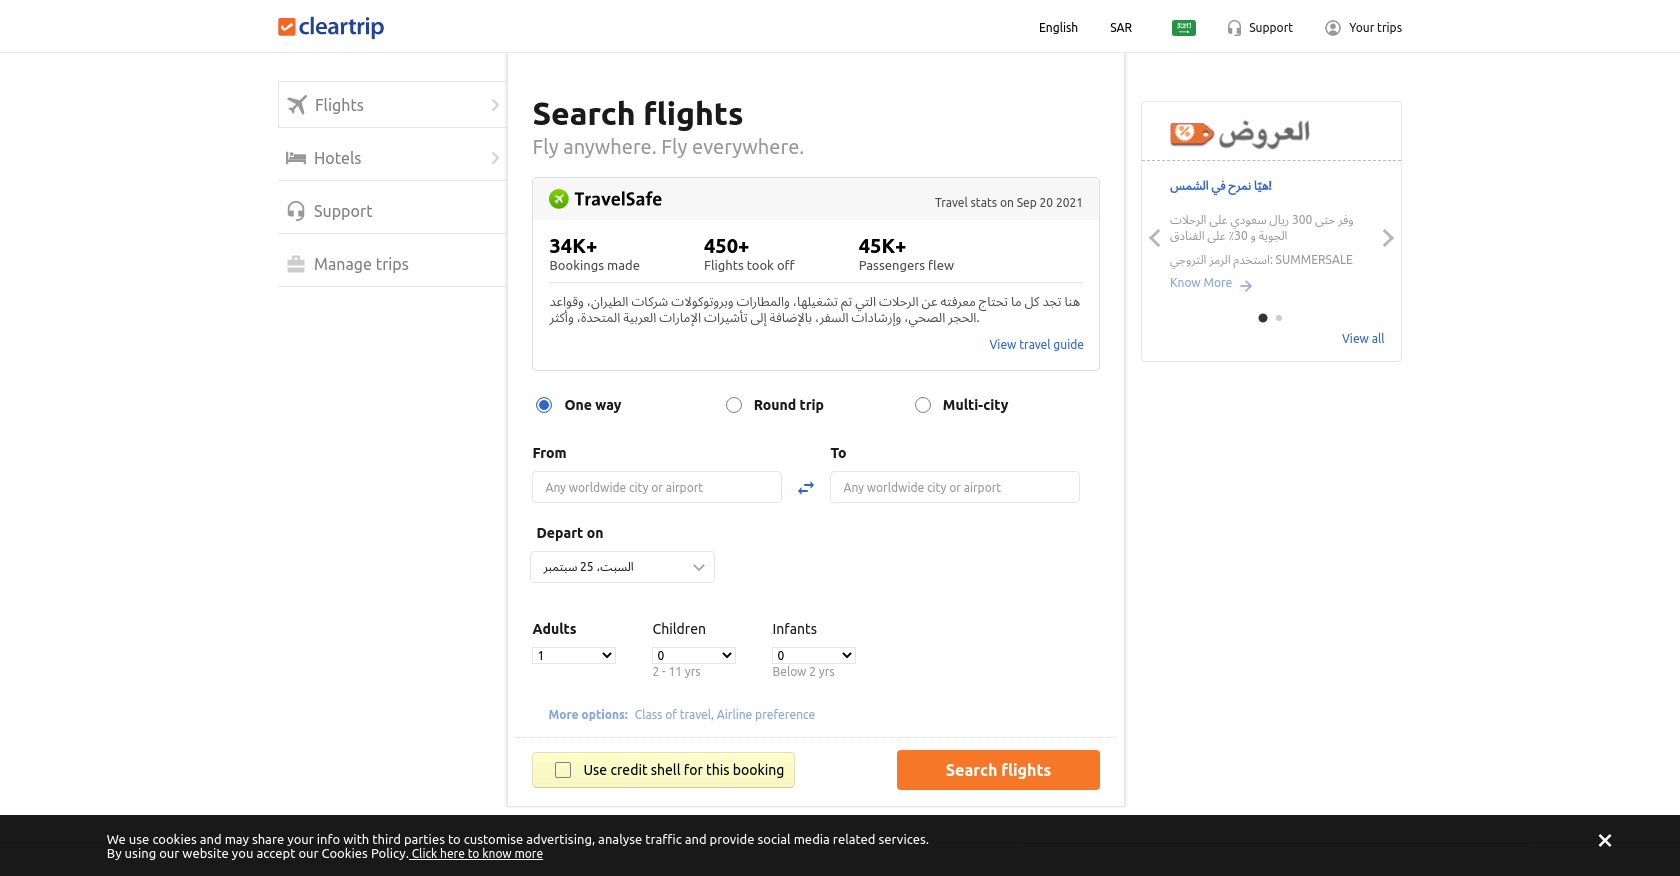Select the first carousel dot

(1263, 318)
